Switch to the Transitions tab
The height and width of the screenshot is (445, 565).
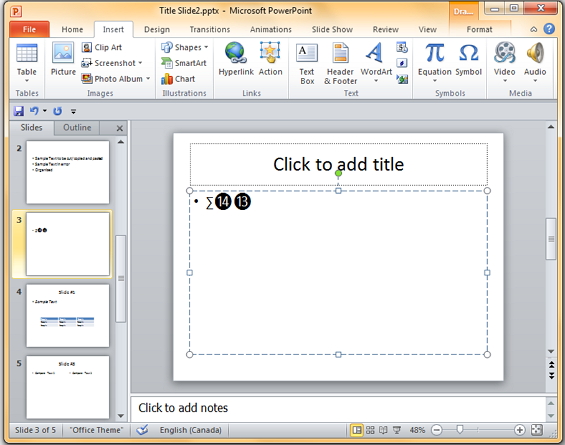click(210, 30)
